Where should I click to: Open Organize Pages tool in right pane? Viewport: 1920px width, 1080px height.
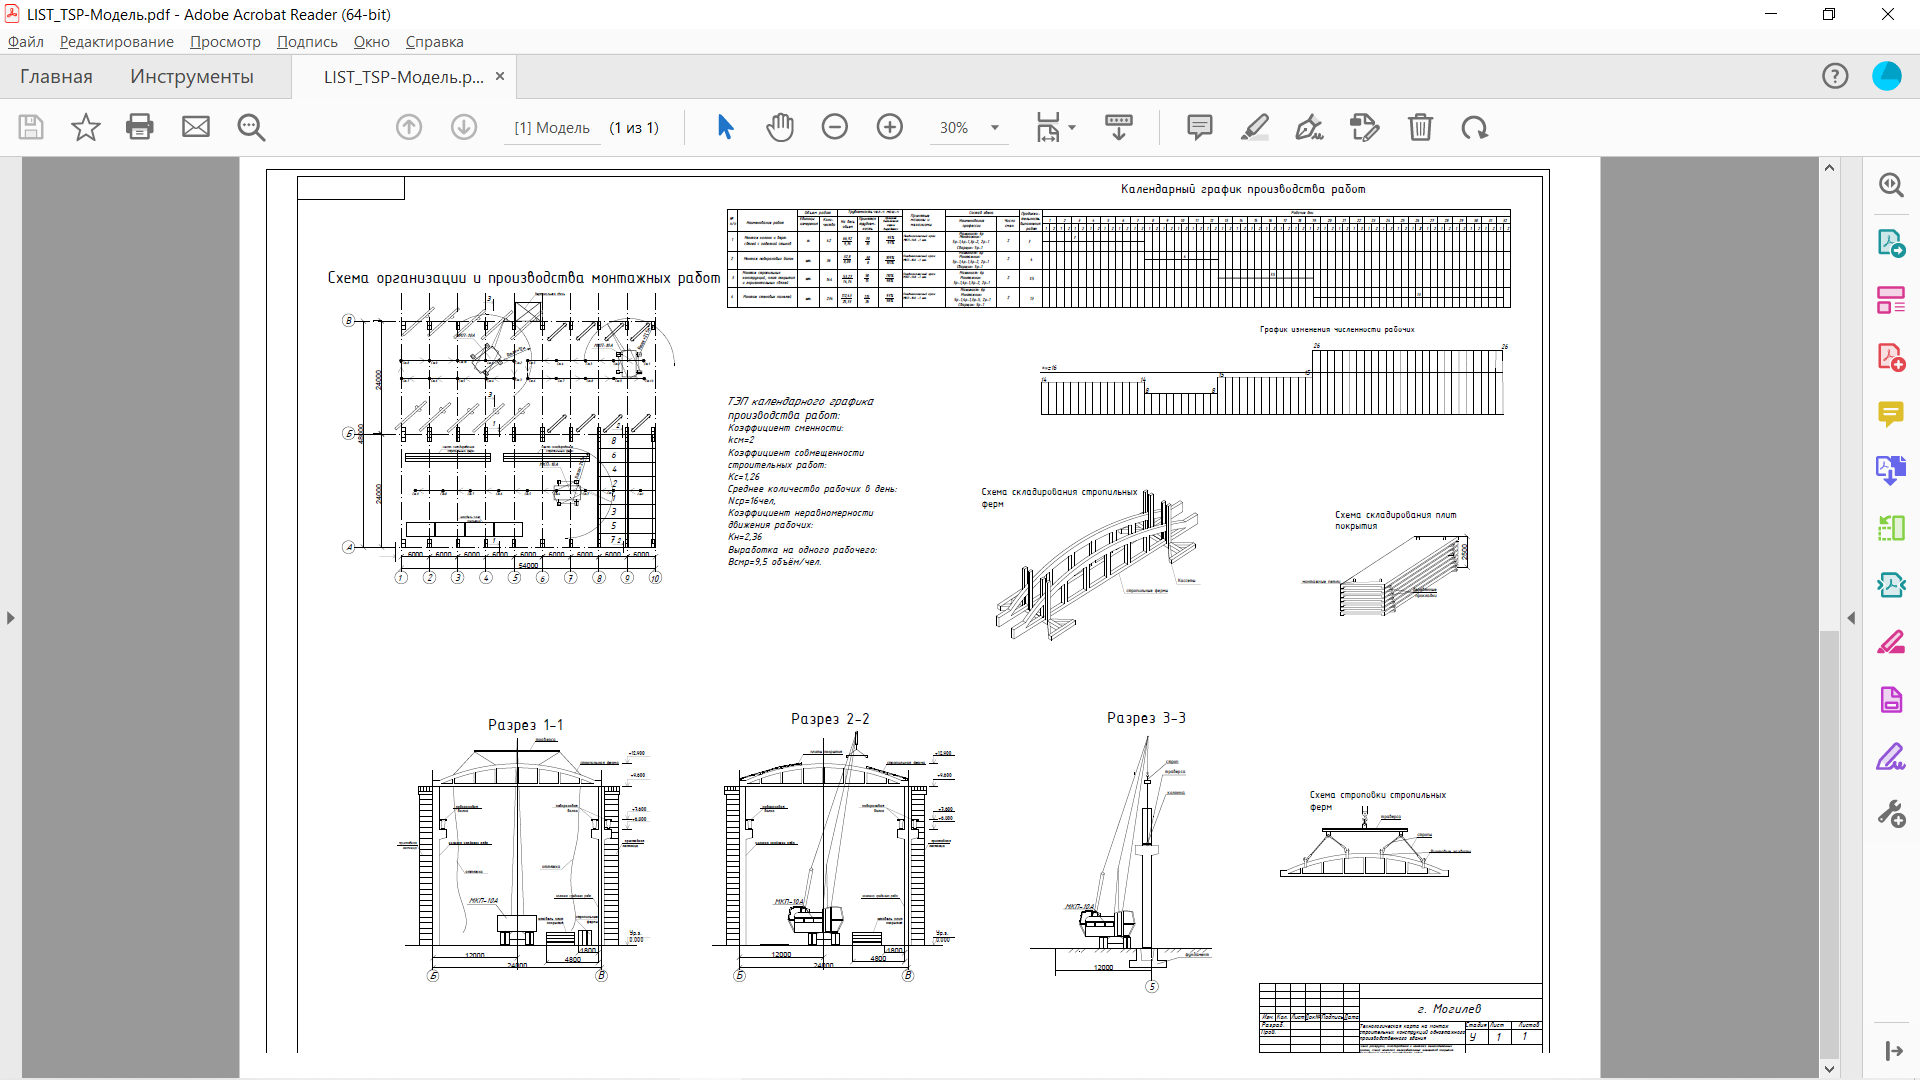pos(1891,527)
